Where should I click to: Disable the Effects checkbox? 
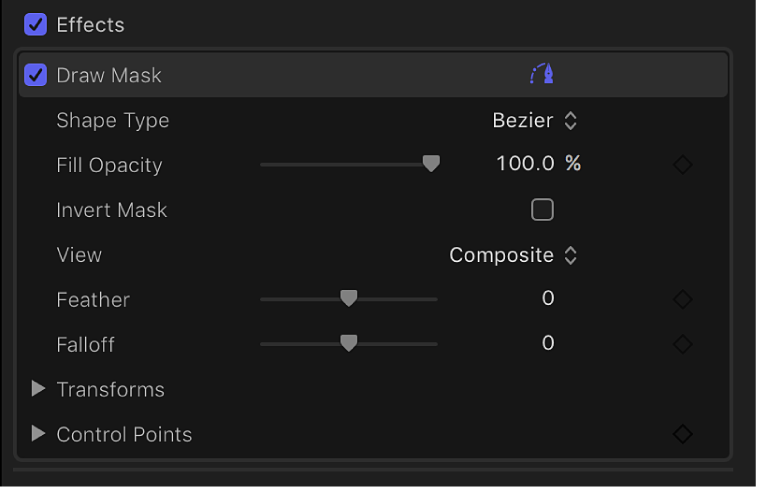pos(35,24)
